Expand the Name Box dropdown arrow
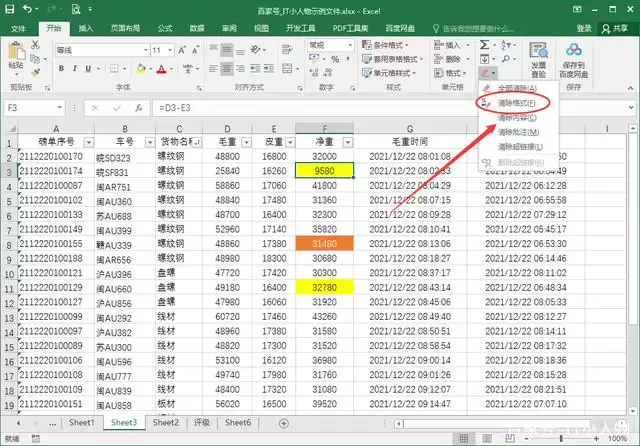Screen dimensions: 640x446 tap(60, 108)
